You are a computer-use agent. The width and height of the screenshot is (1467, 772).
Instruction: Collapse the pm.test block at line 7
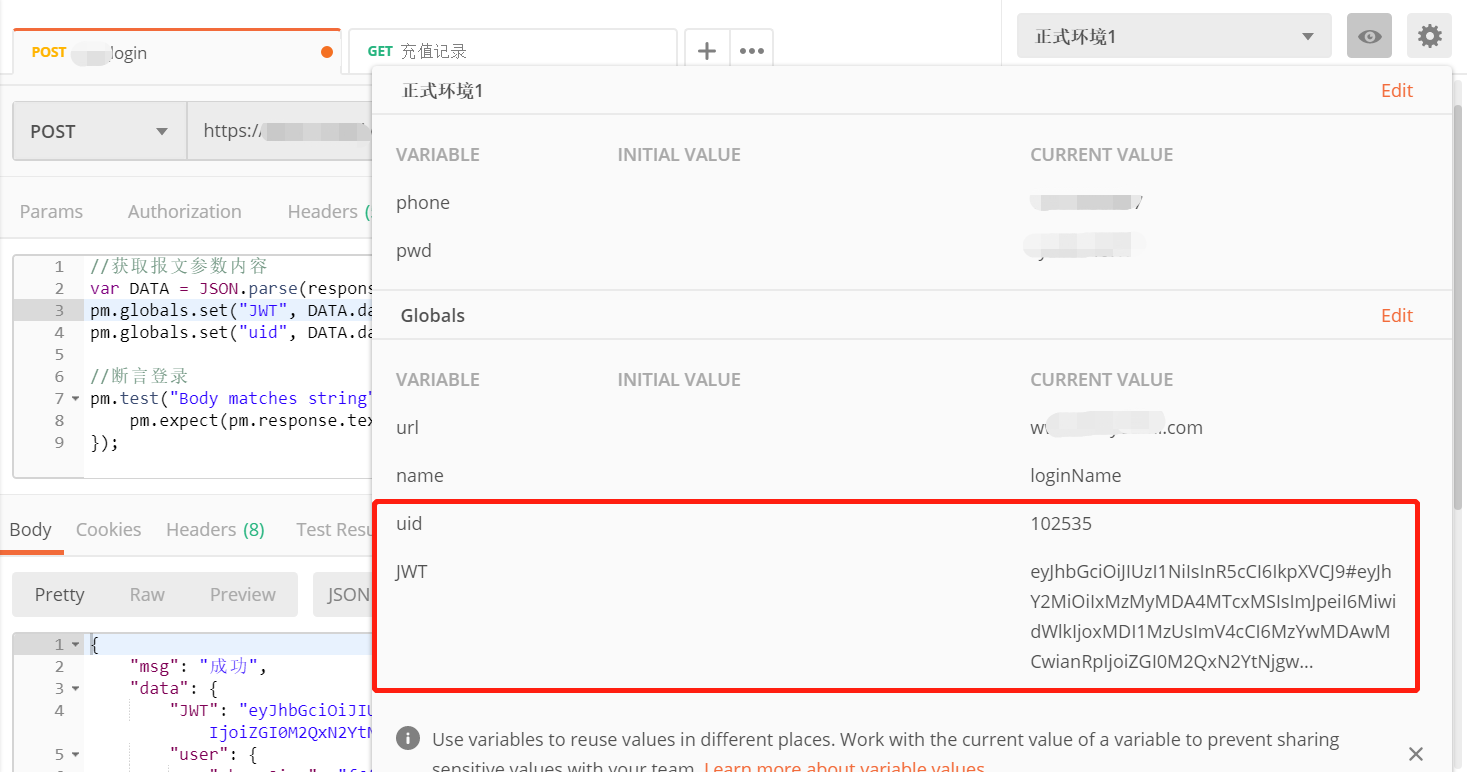point(76,399)
